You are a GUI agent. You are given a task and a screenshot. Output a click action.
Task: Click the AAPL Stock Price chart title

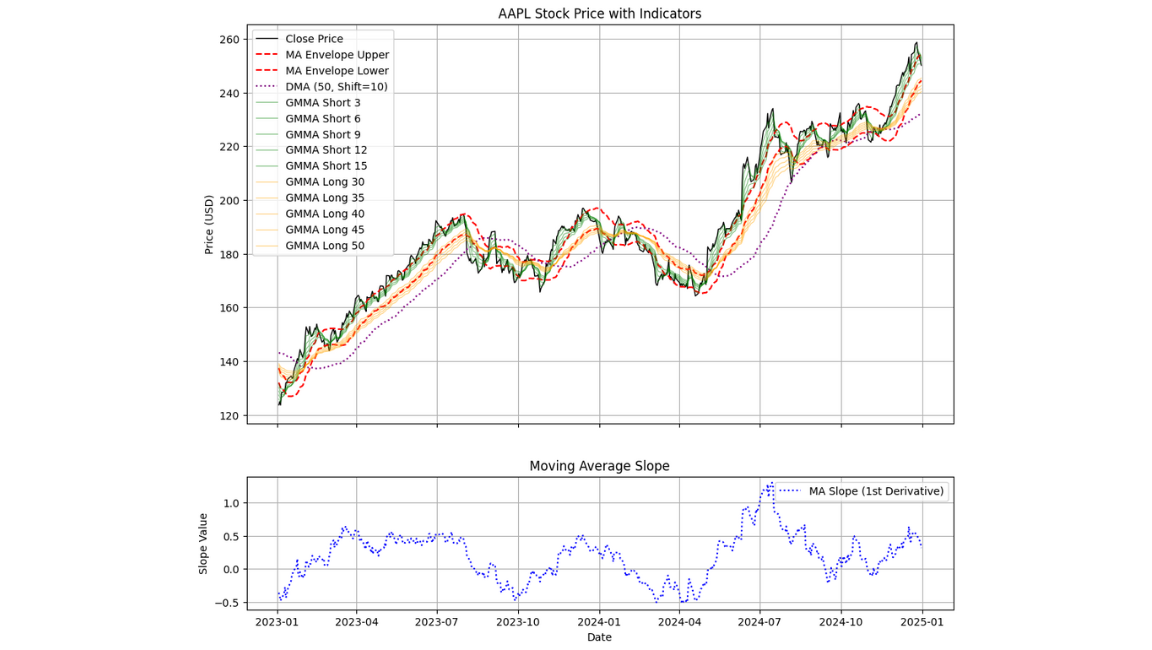click(600, 14)
